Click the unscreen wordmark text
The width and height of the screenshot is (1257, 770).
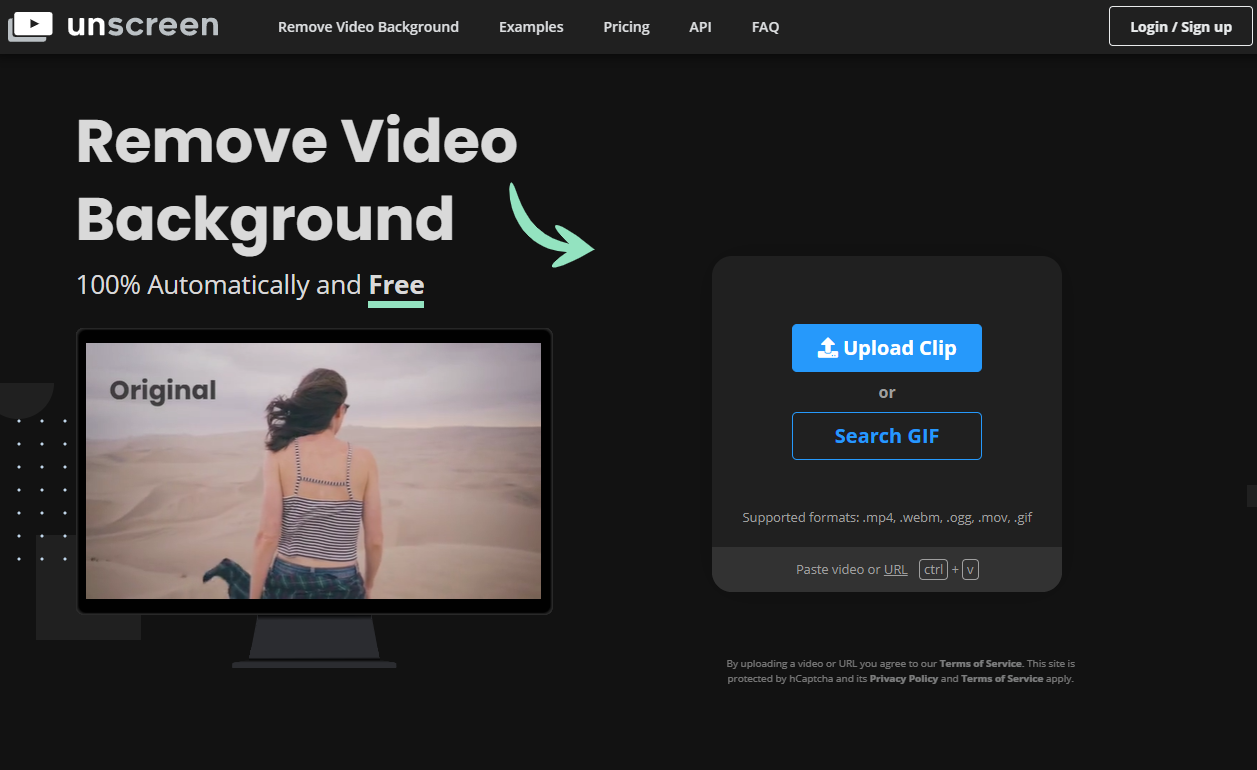[142, 26]
